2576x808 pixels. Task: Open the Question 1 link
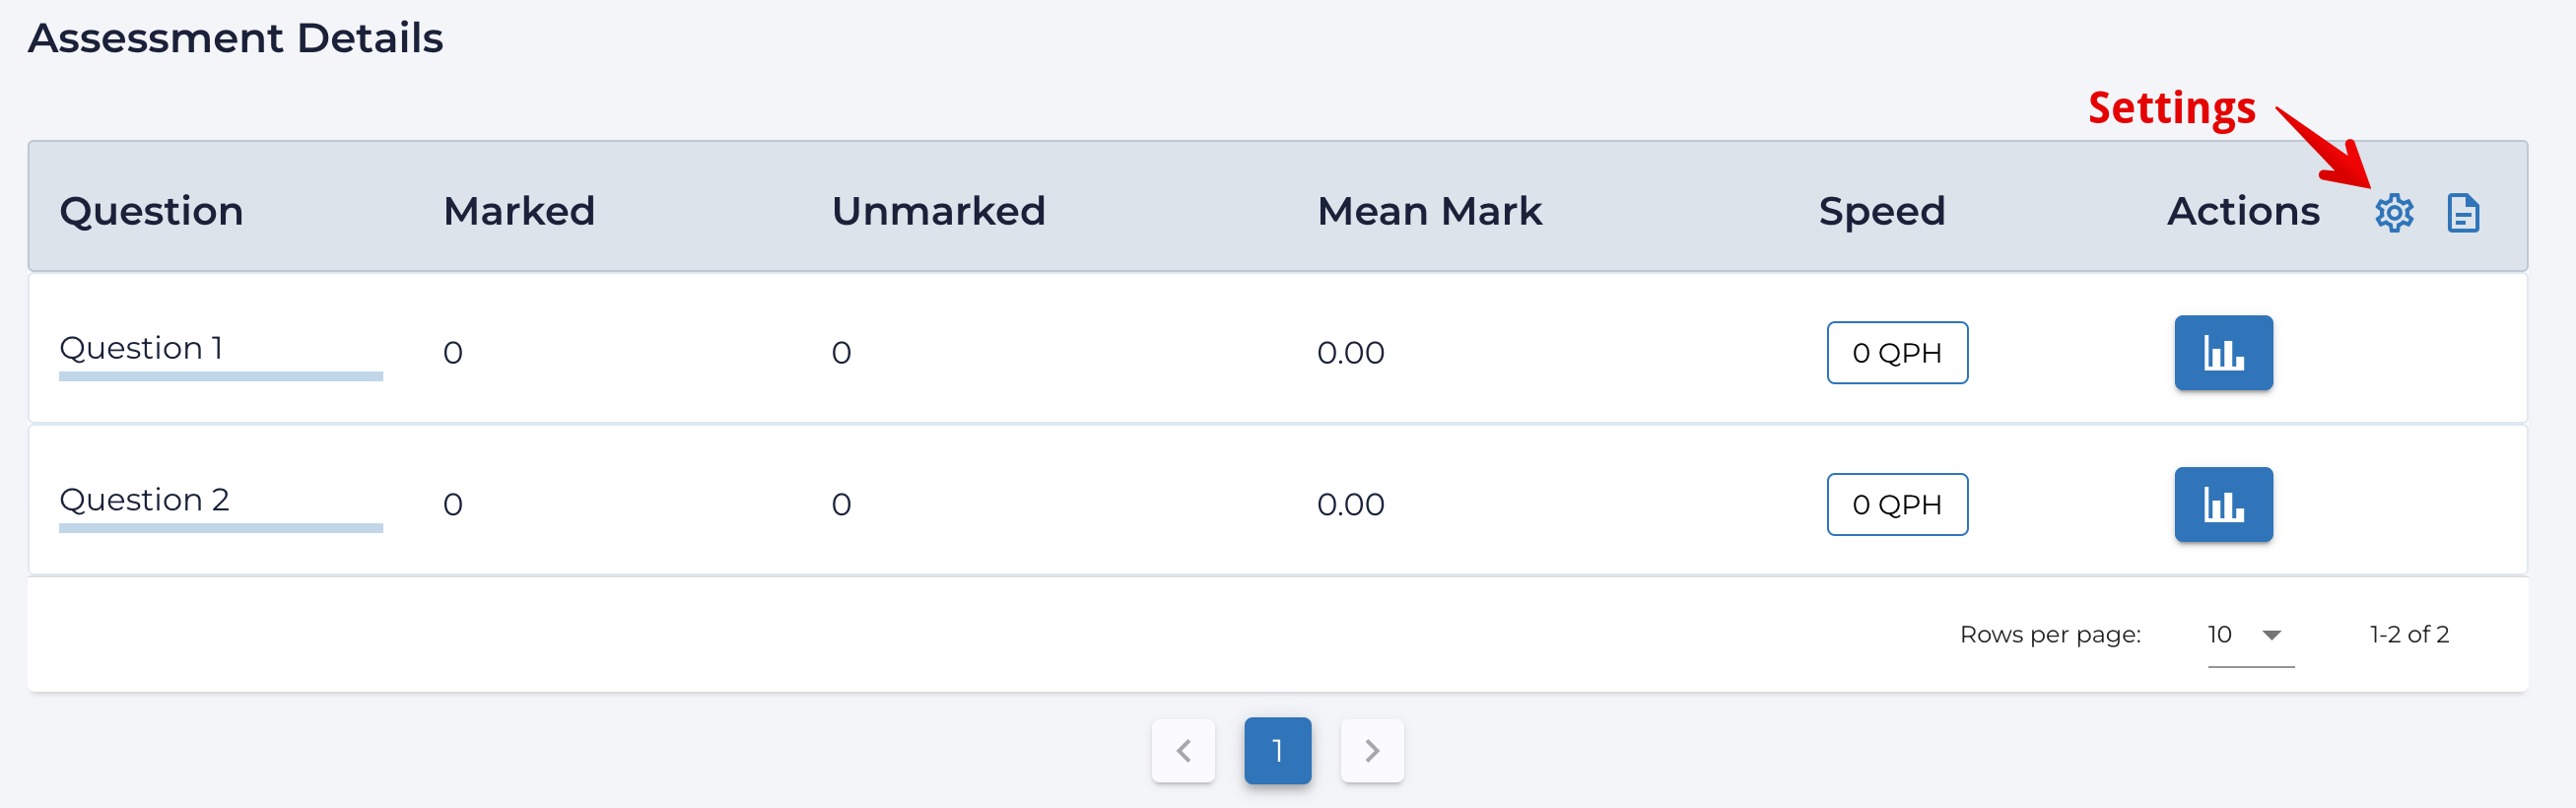pos(141,348)
